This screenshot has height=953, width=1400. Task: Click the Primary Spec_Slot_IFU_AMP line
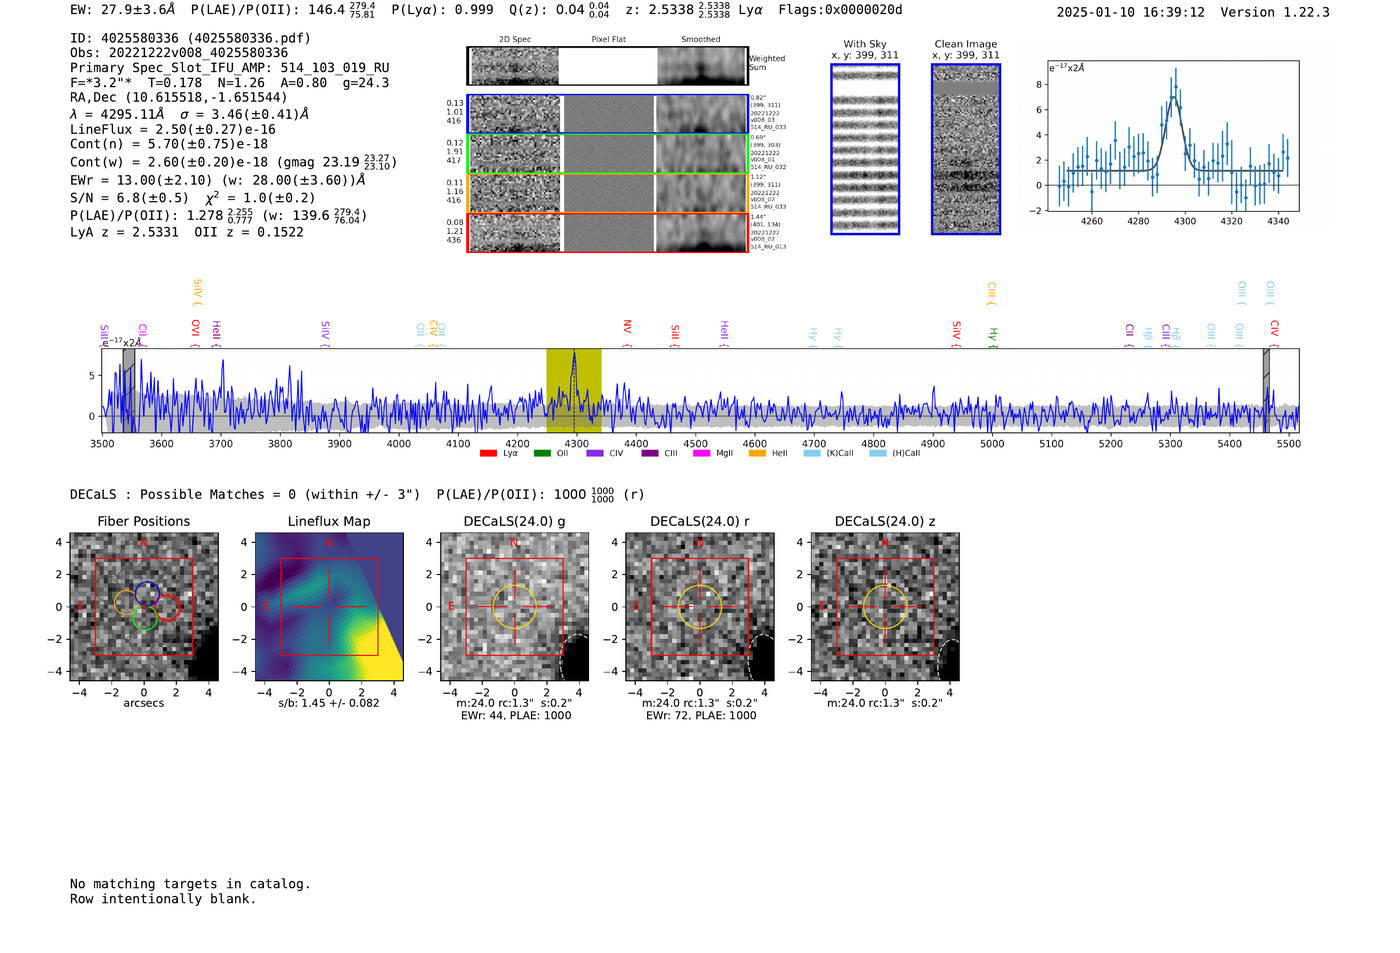(x=230, y=68)
